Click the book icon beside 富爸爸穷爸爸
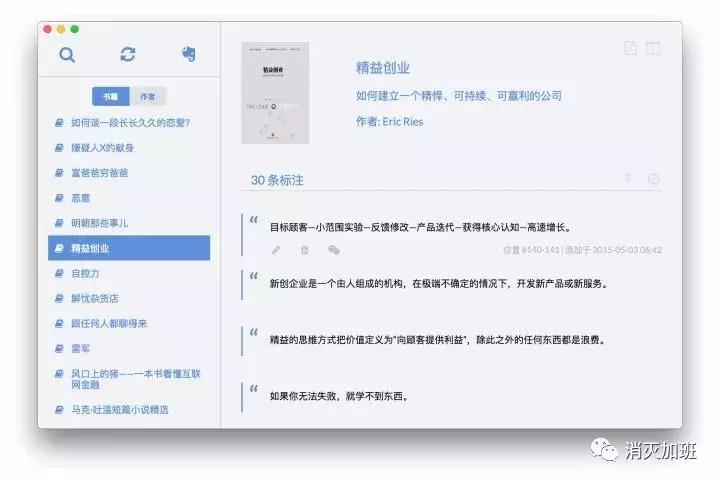 [x=59, y=173]
